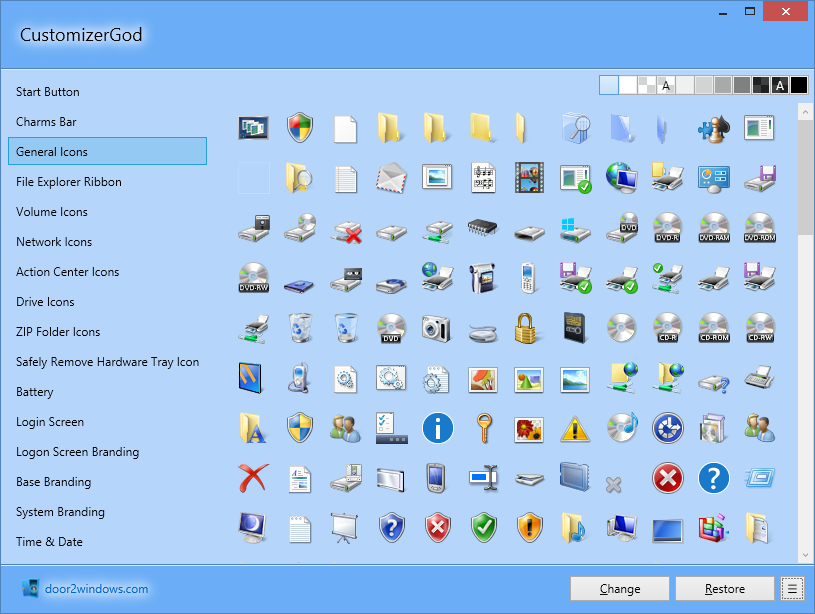Go to Volume Icons section

pyautogui.click(x=52, y=212)
